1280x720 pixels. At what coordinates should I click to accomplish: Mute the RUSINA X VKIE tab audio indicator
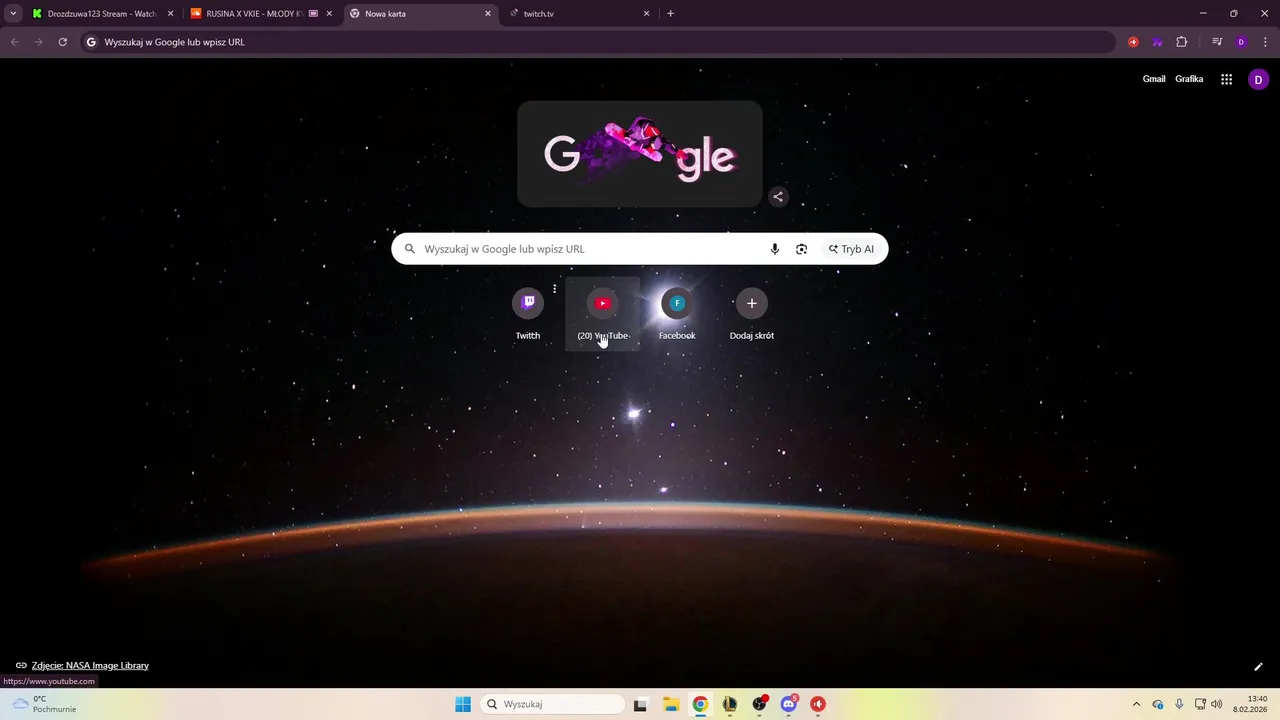pyautogui.click(x=314, y=14)
